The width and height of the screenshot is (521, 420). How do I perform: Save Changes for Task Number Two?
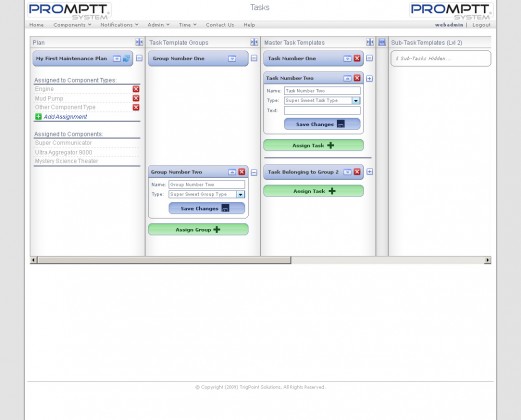tap(322, 124)
